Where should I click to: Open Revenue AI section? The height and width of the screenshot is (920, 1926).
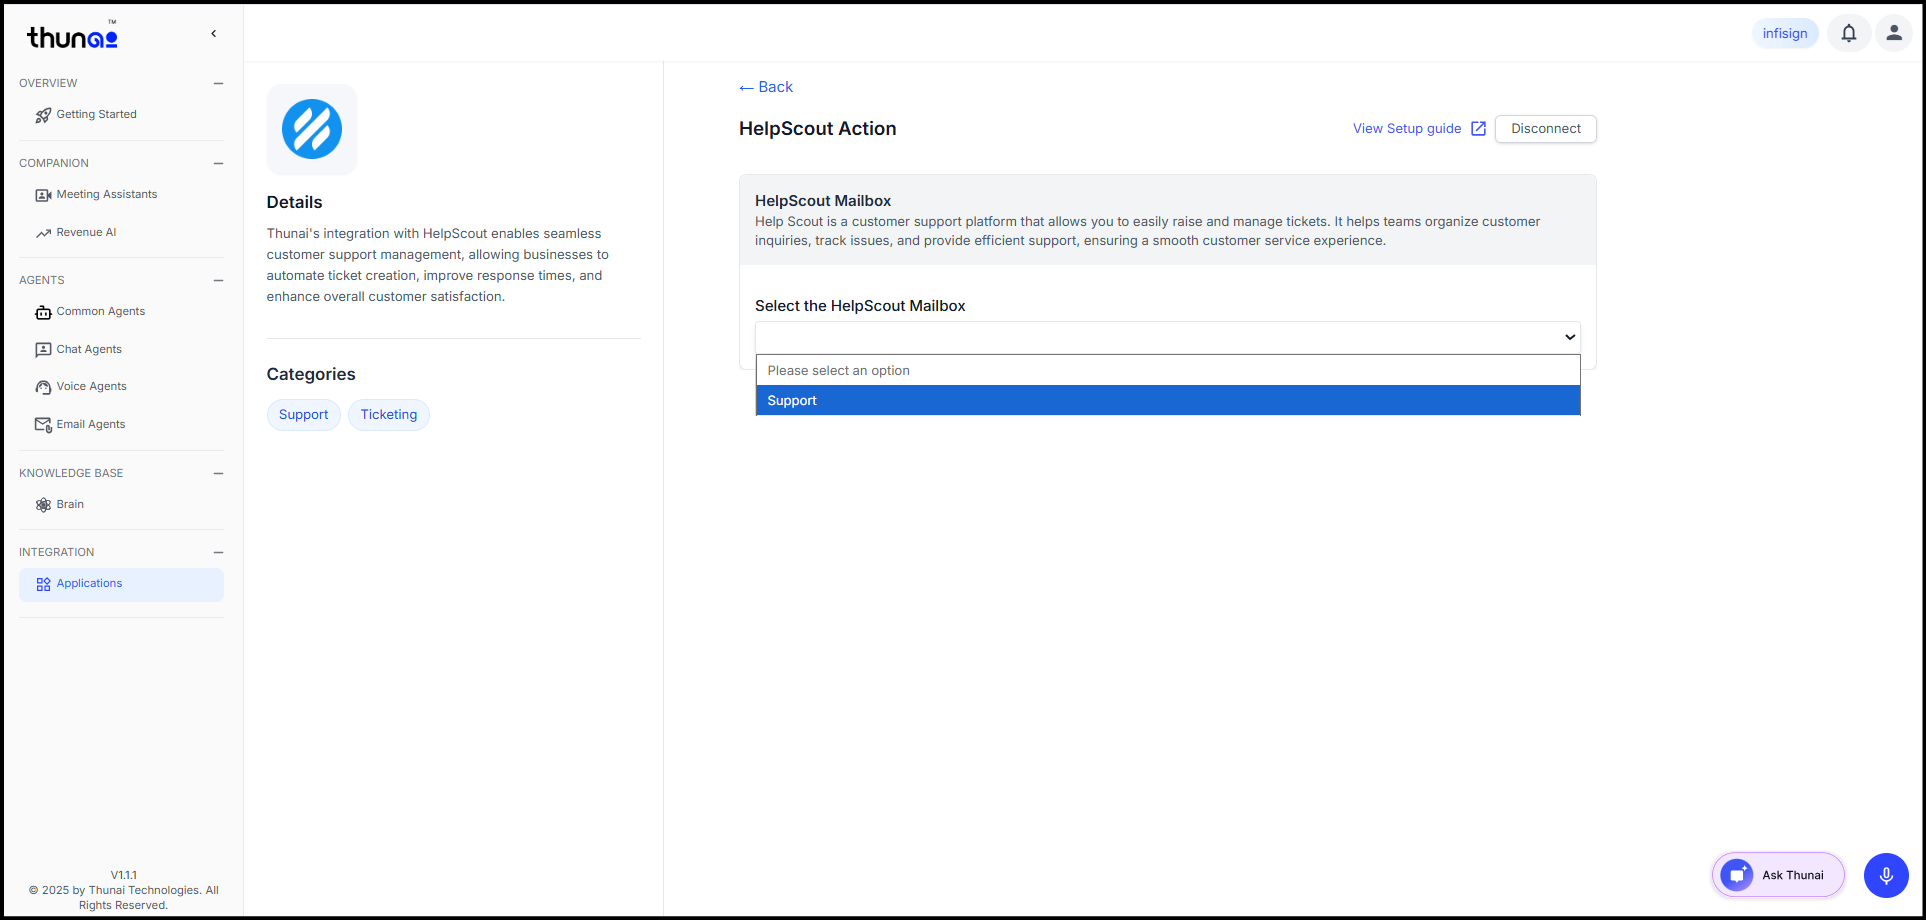(x=86, y=233)
